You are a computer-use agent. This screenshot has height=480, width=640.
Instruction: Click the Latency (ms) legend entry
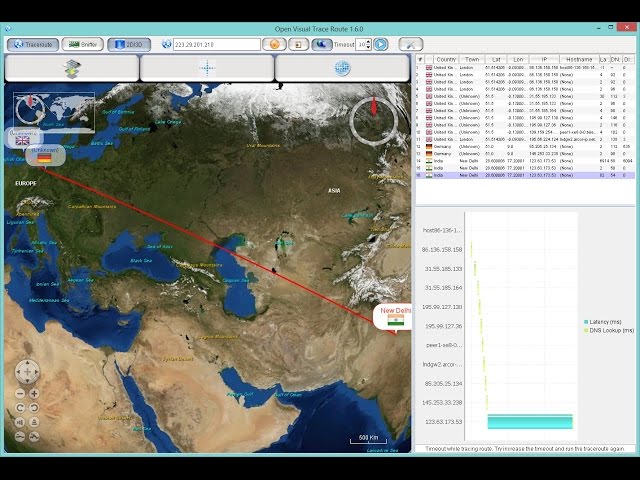[605, 322]
